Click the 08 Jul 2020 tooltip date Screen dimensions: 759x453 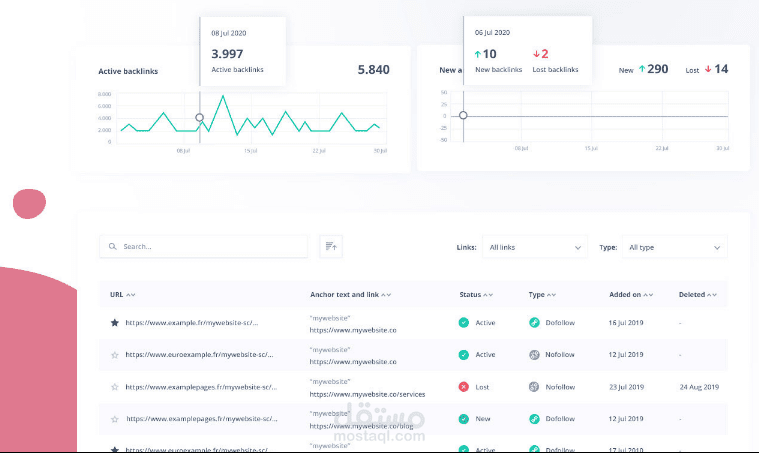pyautogui.click(x=229, y=33)
